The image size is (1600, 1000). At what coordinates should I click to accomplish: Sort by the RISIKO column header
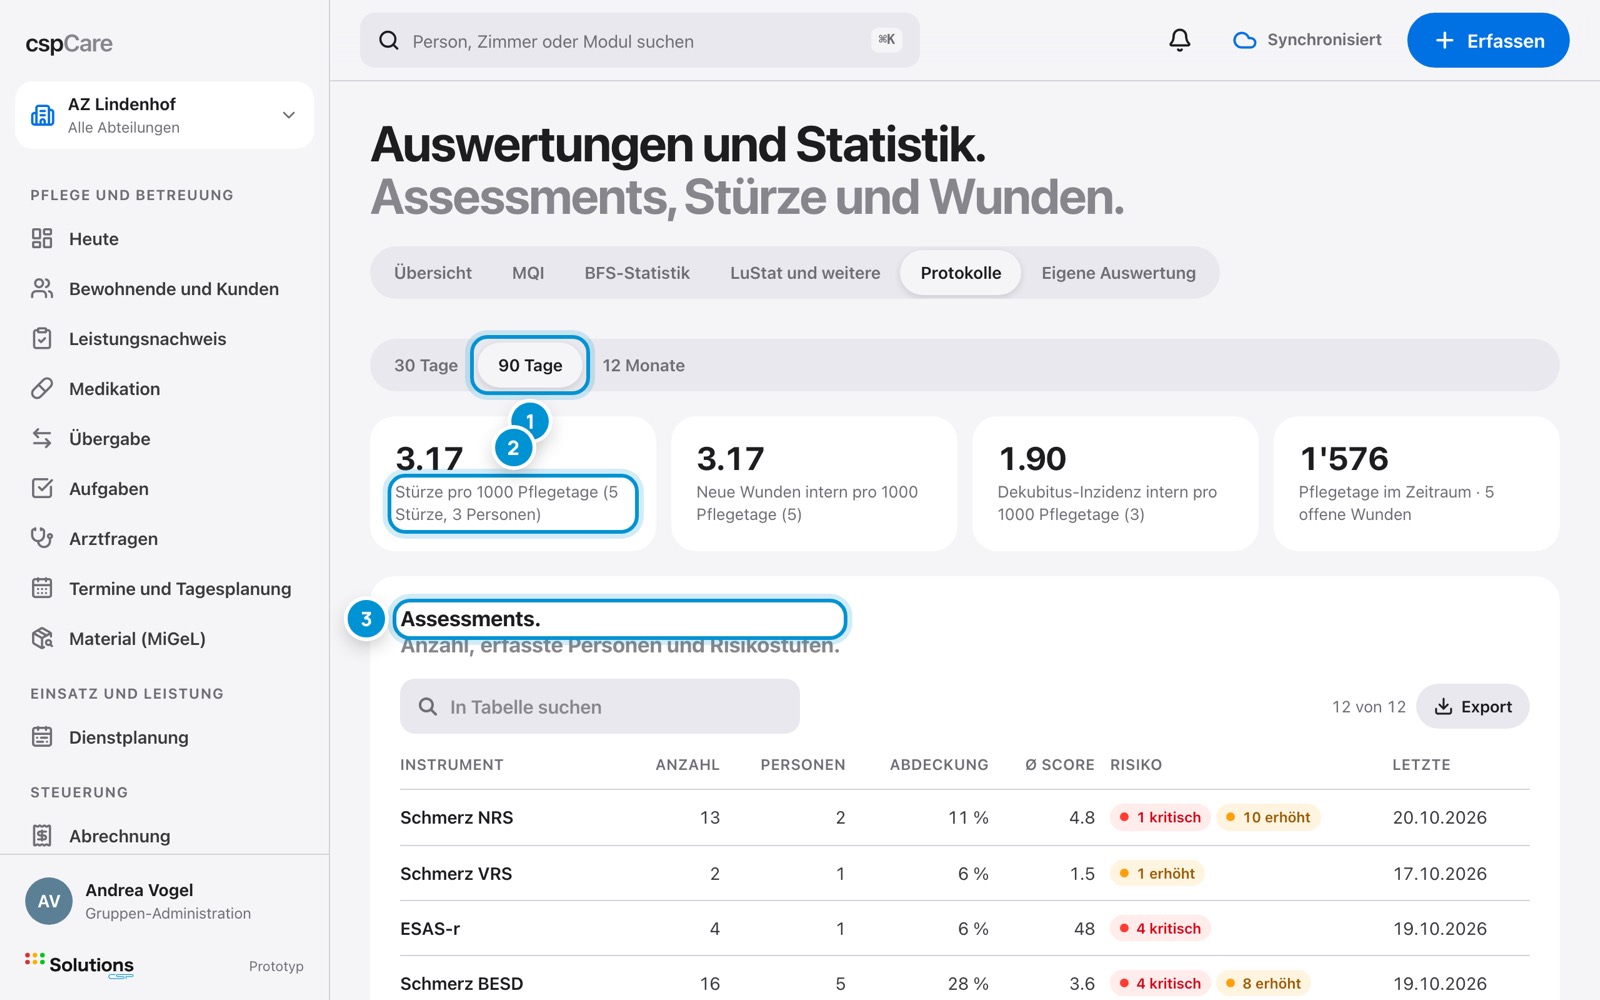(1136, 764)
